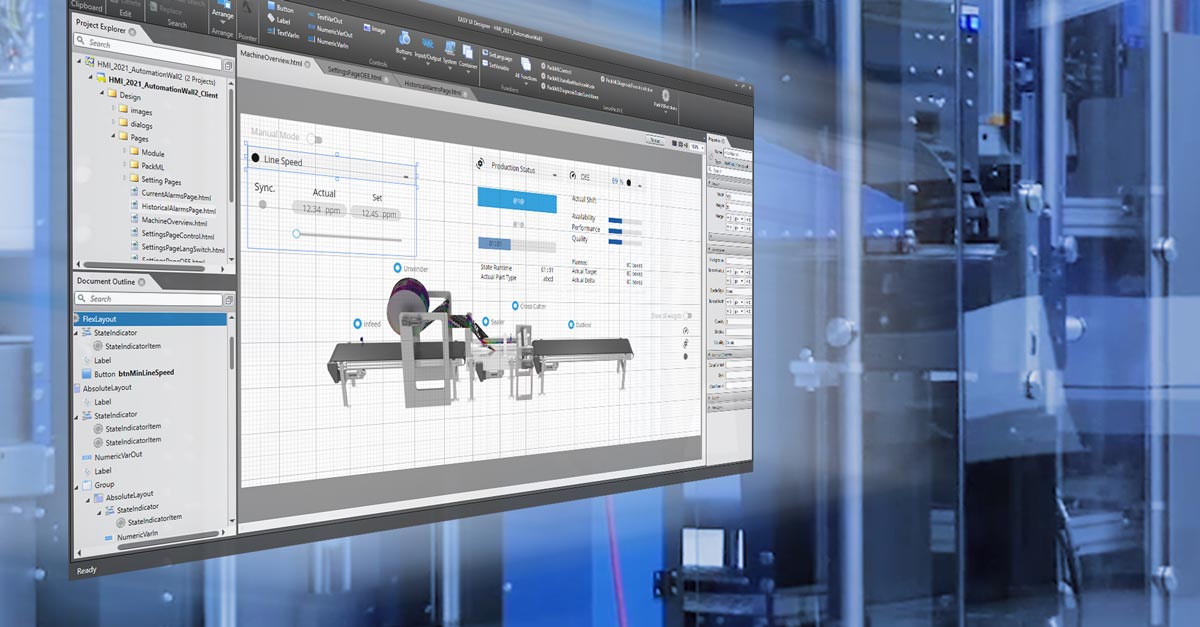The height and width of the screenshot is (627, 1200).
Task: Select Button btnMinLineSpeed in outline
Action: pyautogui.click(x=126, y=373)
